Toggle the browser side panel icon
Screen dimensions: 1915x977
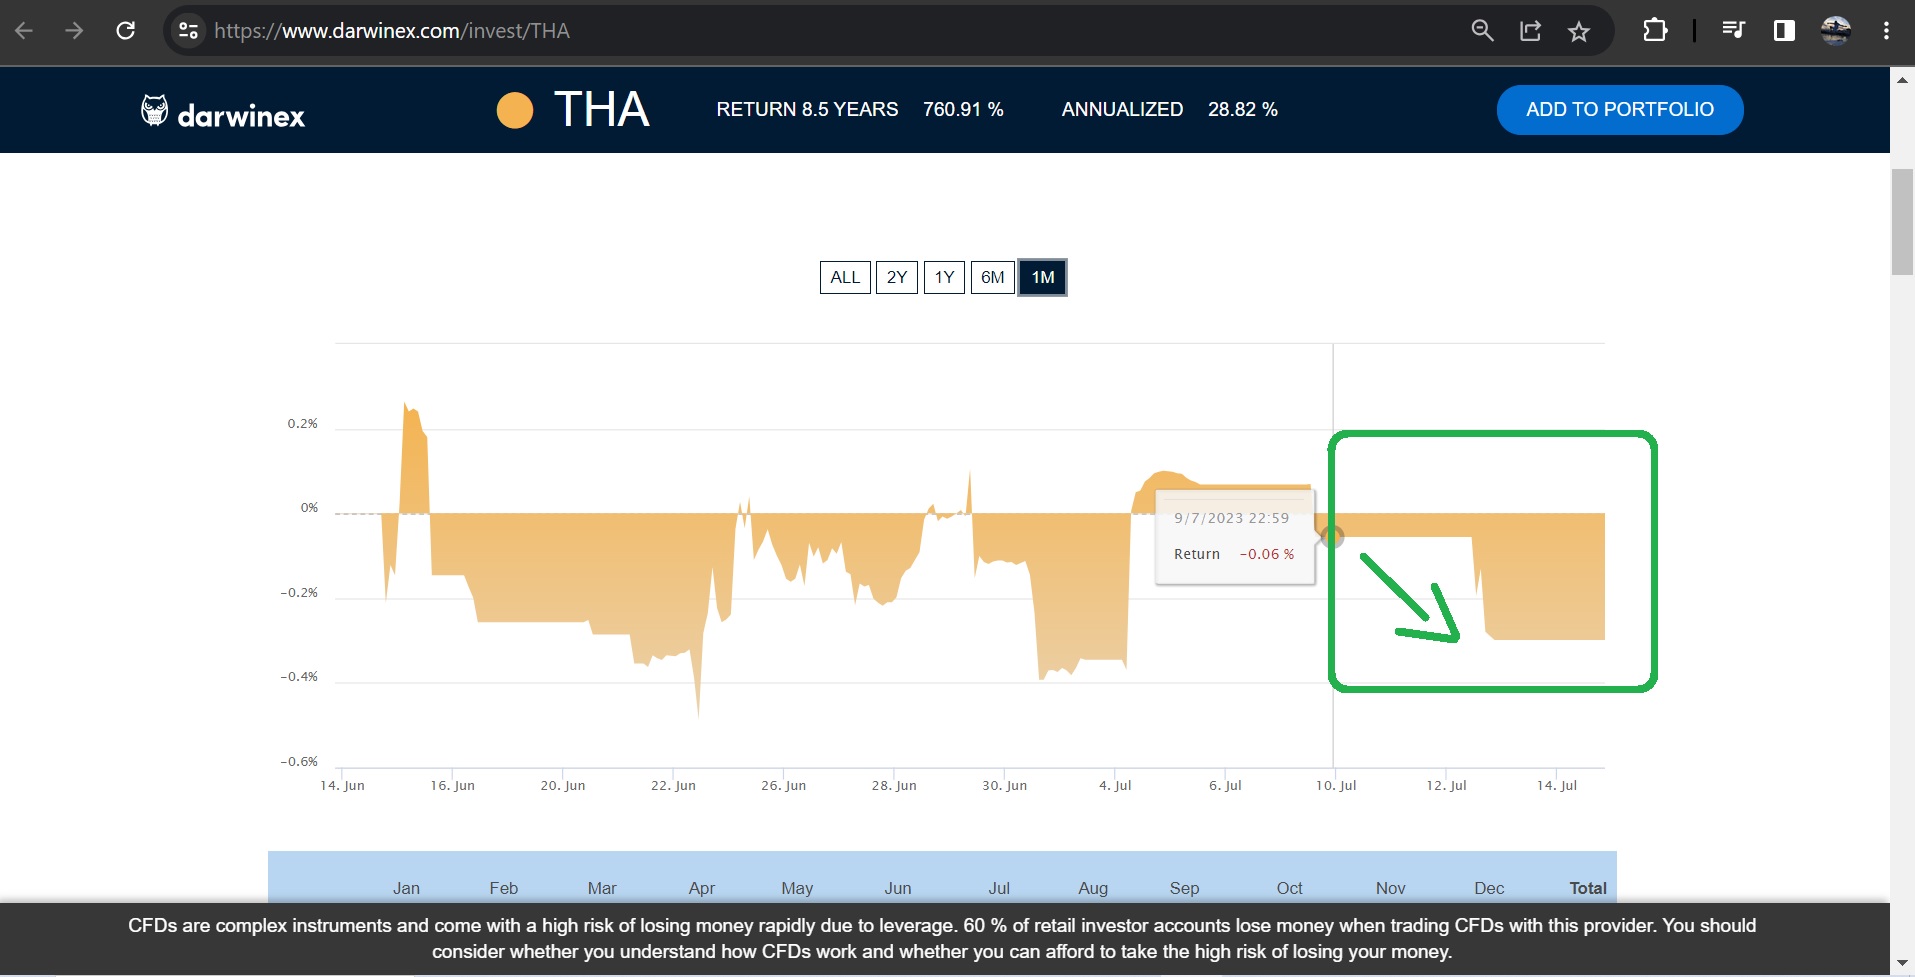pos(1784,31)
